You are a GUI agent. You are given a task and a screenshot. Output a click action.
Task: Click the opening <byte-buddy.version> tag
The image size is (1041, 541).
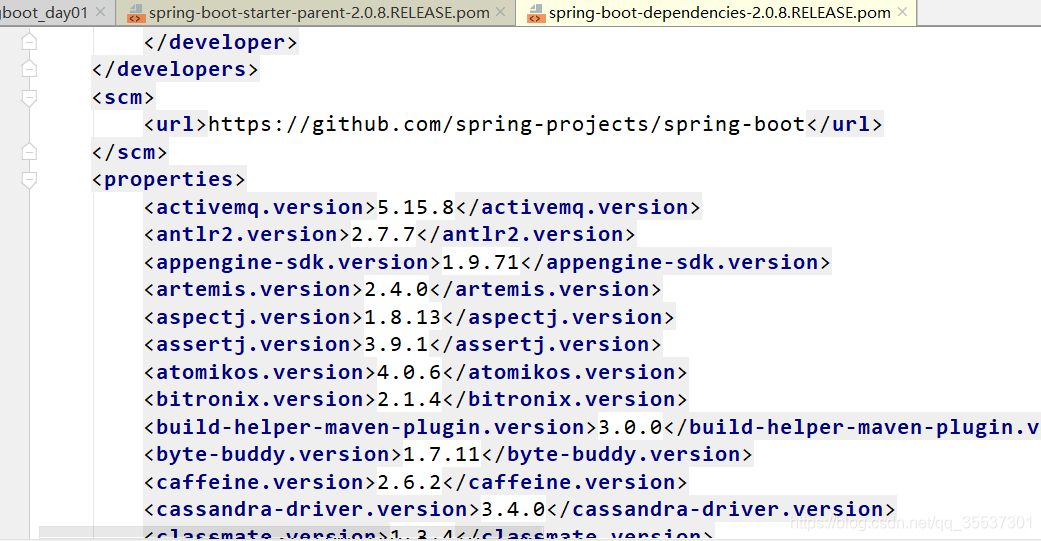[274, 455]
